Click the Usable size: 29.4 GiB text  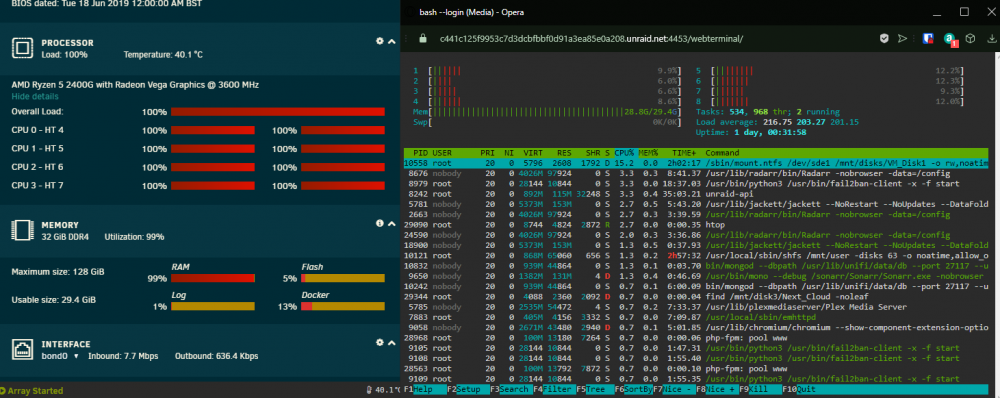click(x=54, y=300)
